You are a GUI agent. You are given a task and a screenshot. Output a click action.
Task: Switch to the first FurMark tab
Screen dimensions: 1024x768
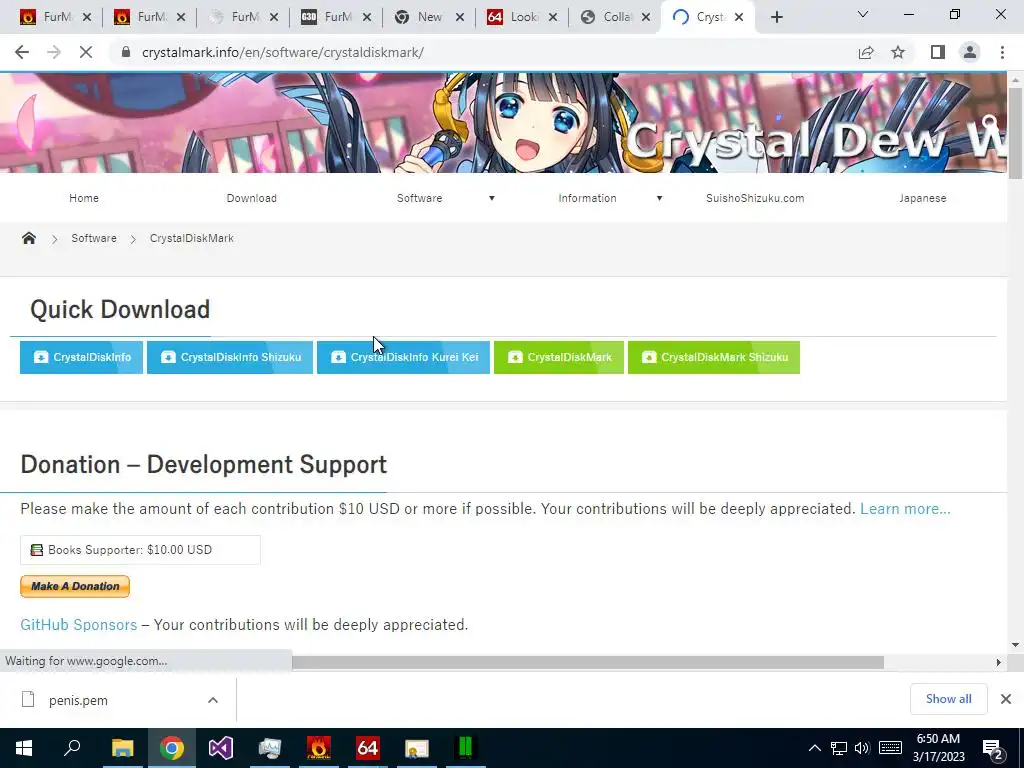(x=49, y=17)
